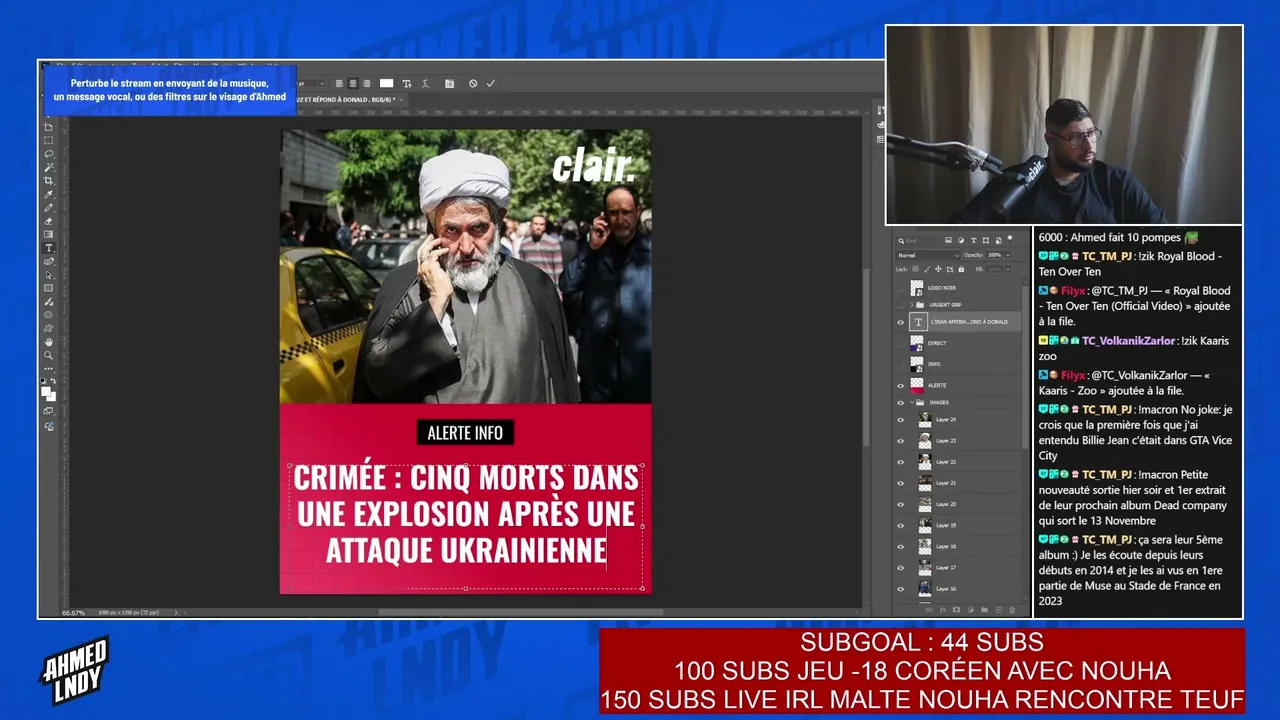Image resolution: width=1280 pixels, height=720 pixels.
Task: Open the layer Fill dropdown
Action: 1006,269
